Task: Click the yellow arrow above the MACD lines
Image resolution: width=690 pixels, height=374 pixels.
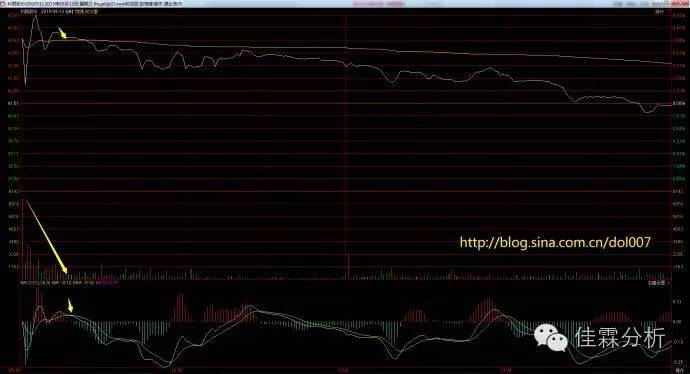Action: (70, 305)
